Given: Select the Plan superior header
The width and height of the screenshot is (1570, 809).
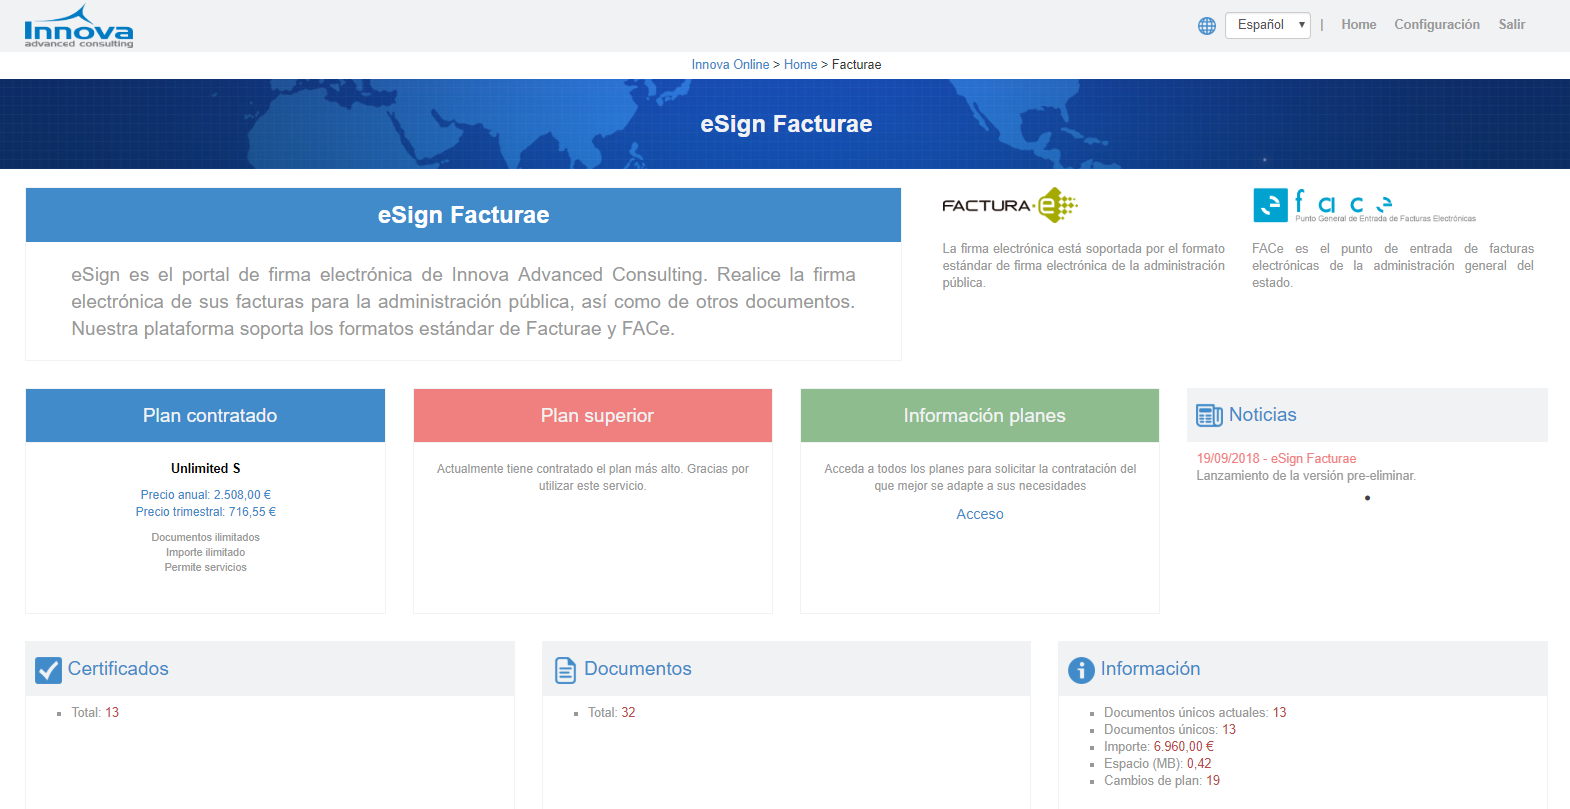Looking at the screenshot, I should 593,415.
